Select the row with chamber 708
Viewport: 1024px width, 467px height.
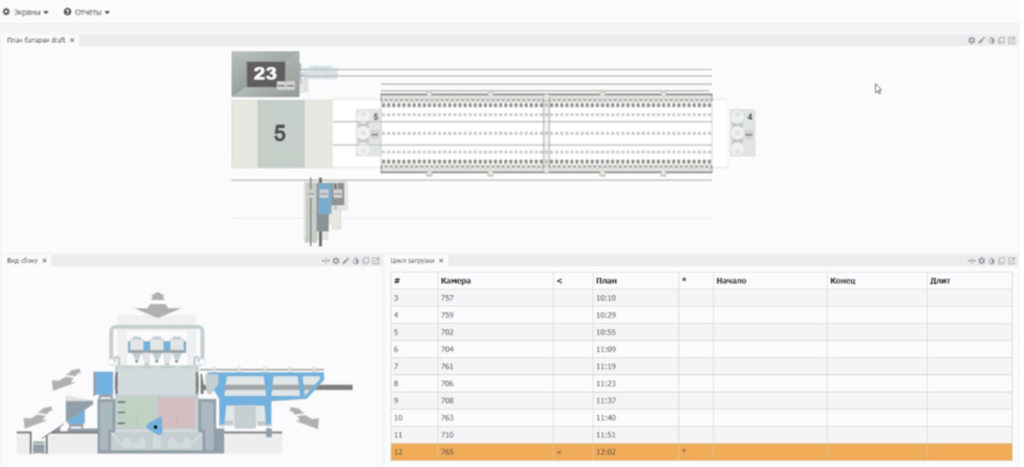tap(701, 400)
